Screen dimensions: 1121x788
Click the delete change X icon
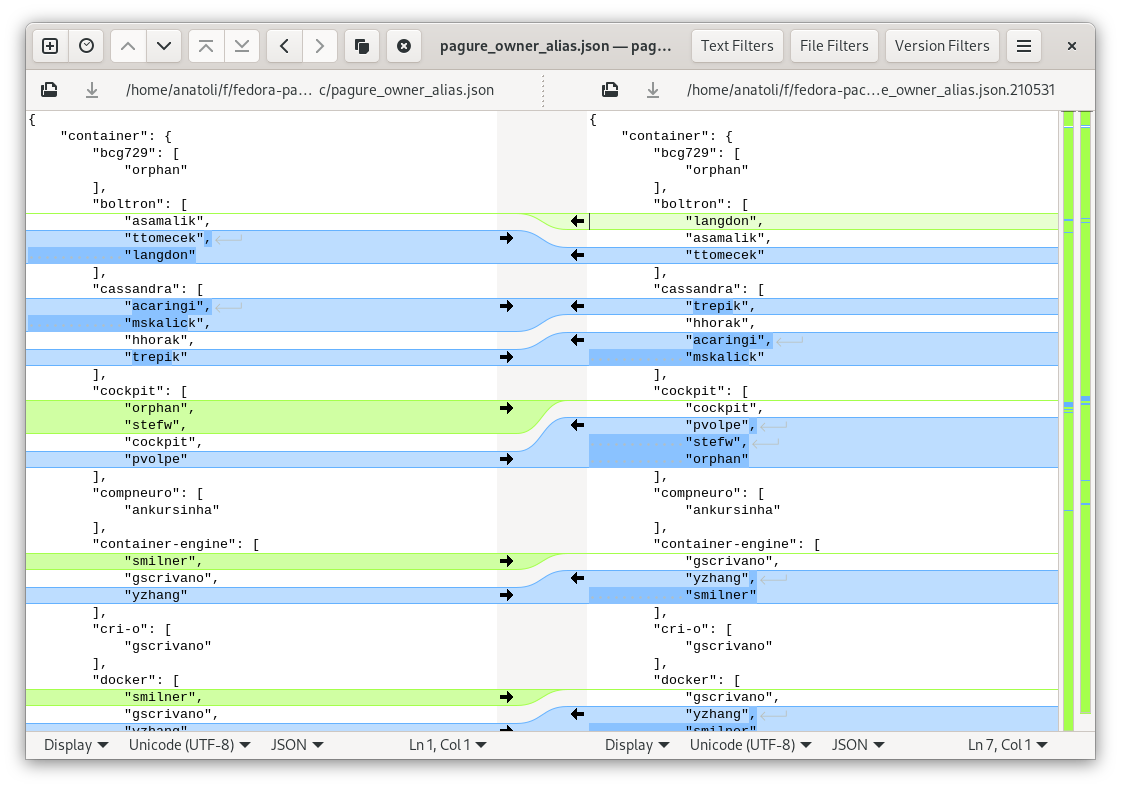point(404,46)
